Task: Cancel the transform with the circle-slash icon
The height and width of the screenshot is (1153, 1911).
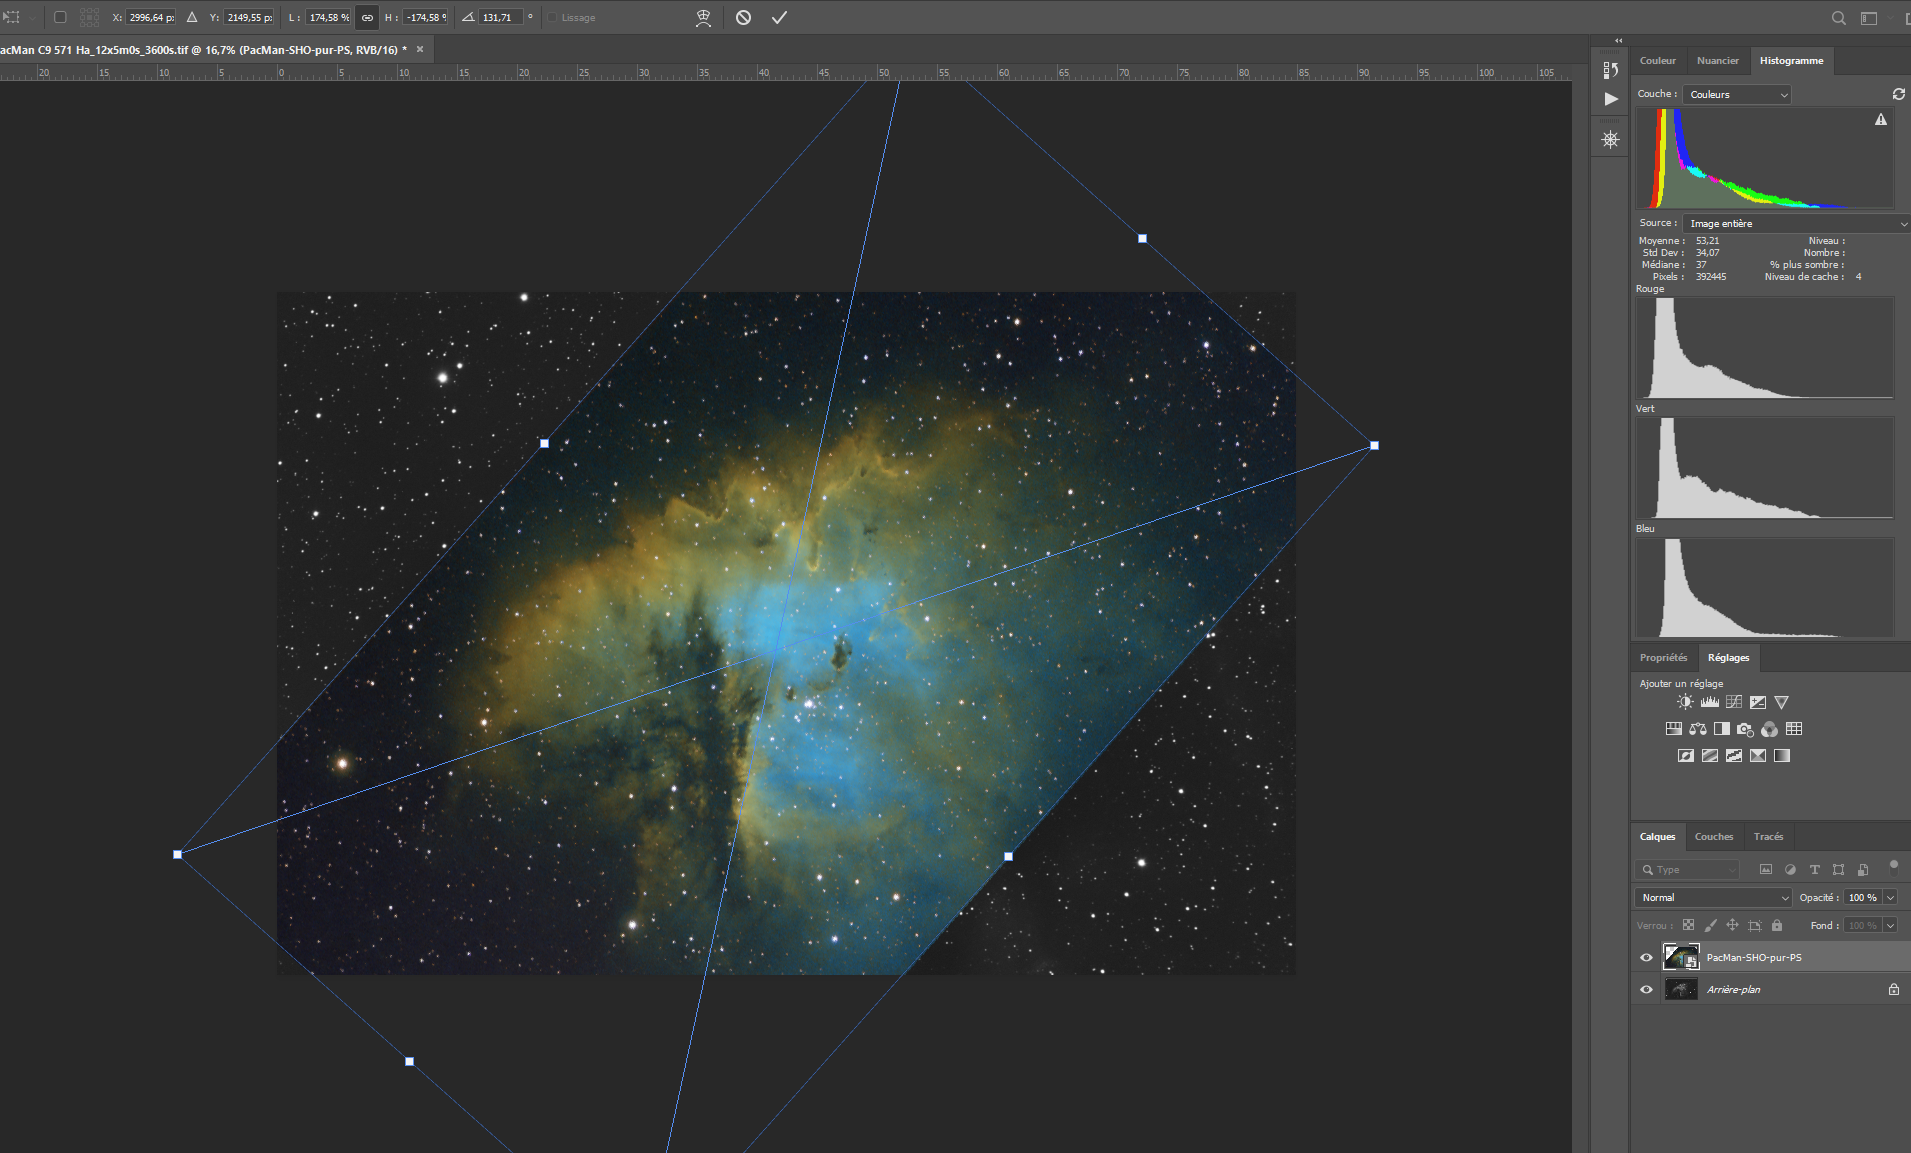Action: coord(743,17)
